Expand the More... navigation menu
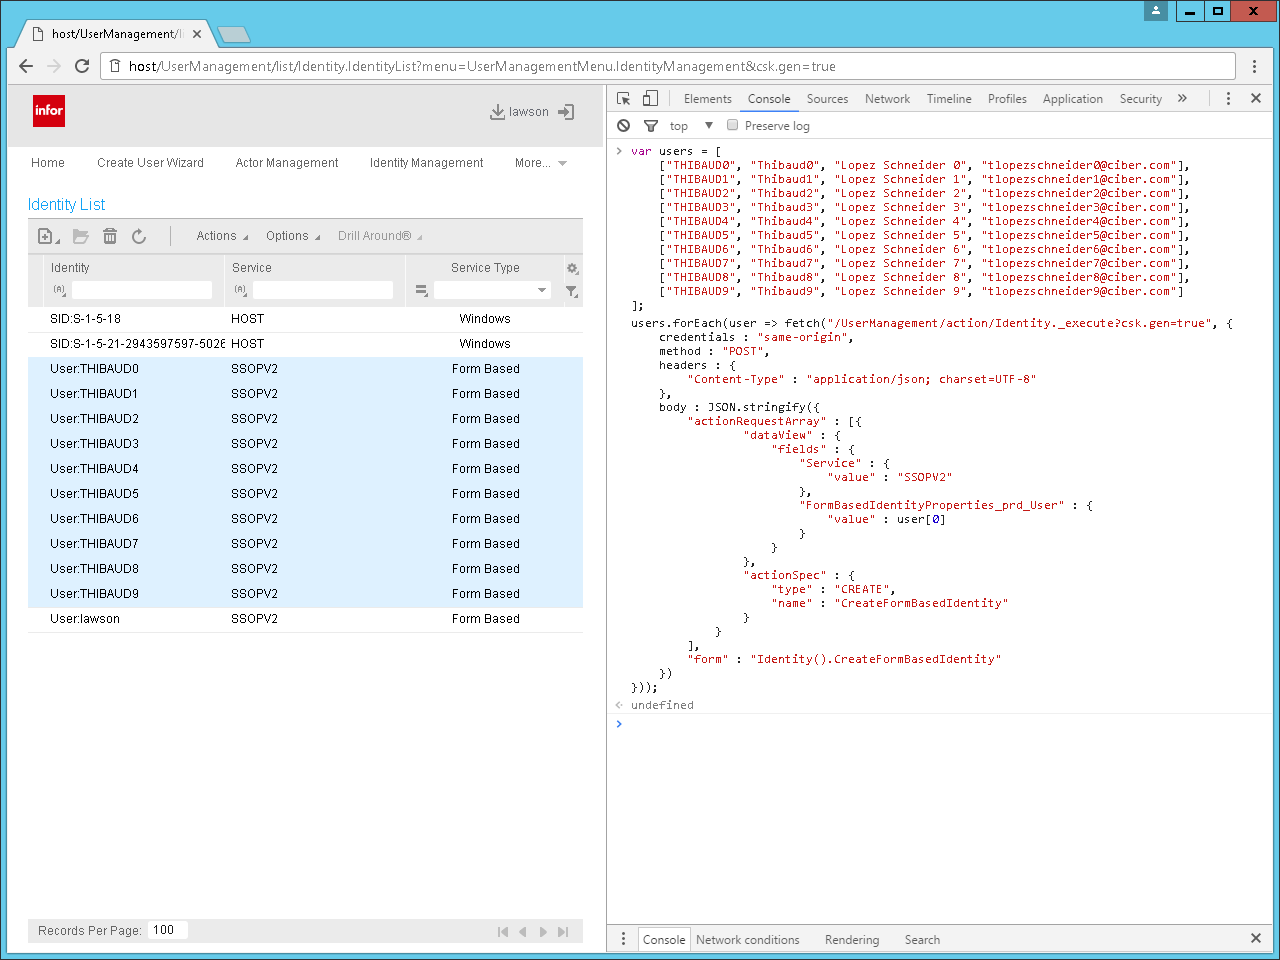 pyautogui.click(x=540, y=163)
